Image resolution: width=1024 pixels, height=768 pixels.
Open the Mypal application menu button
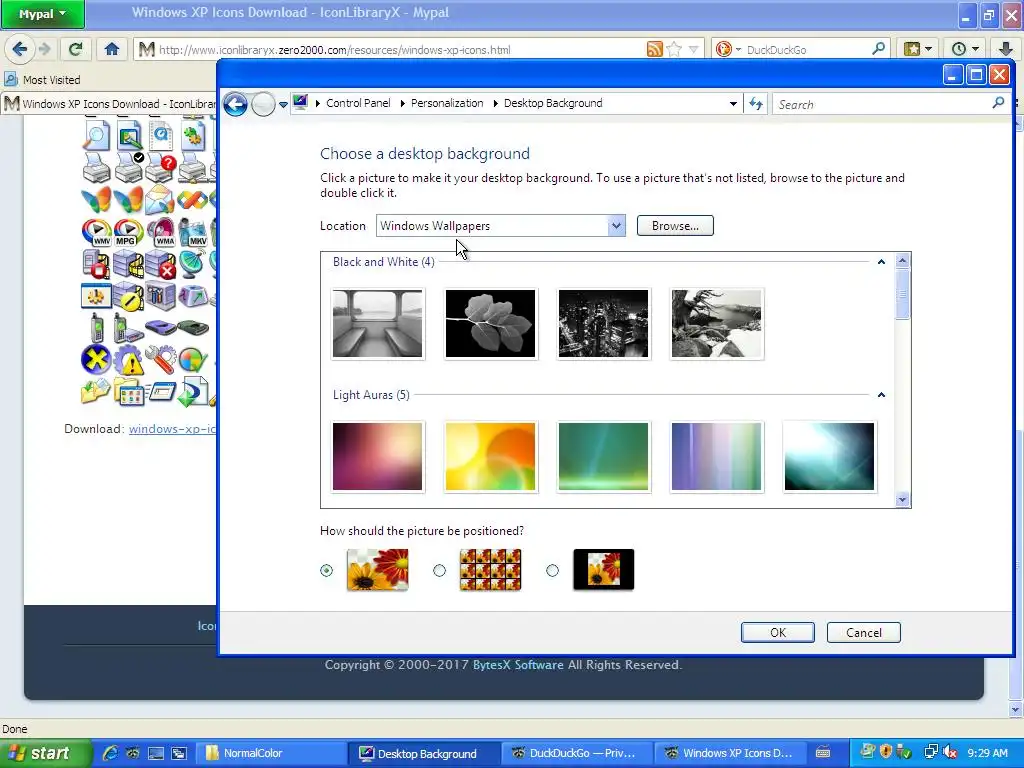[x=42, y=14]
